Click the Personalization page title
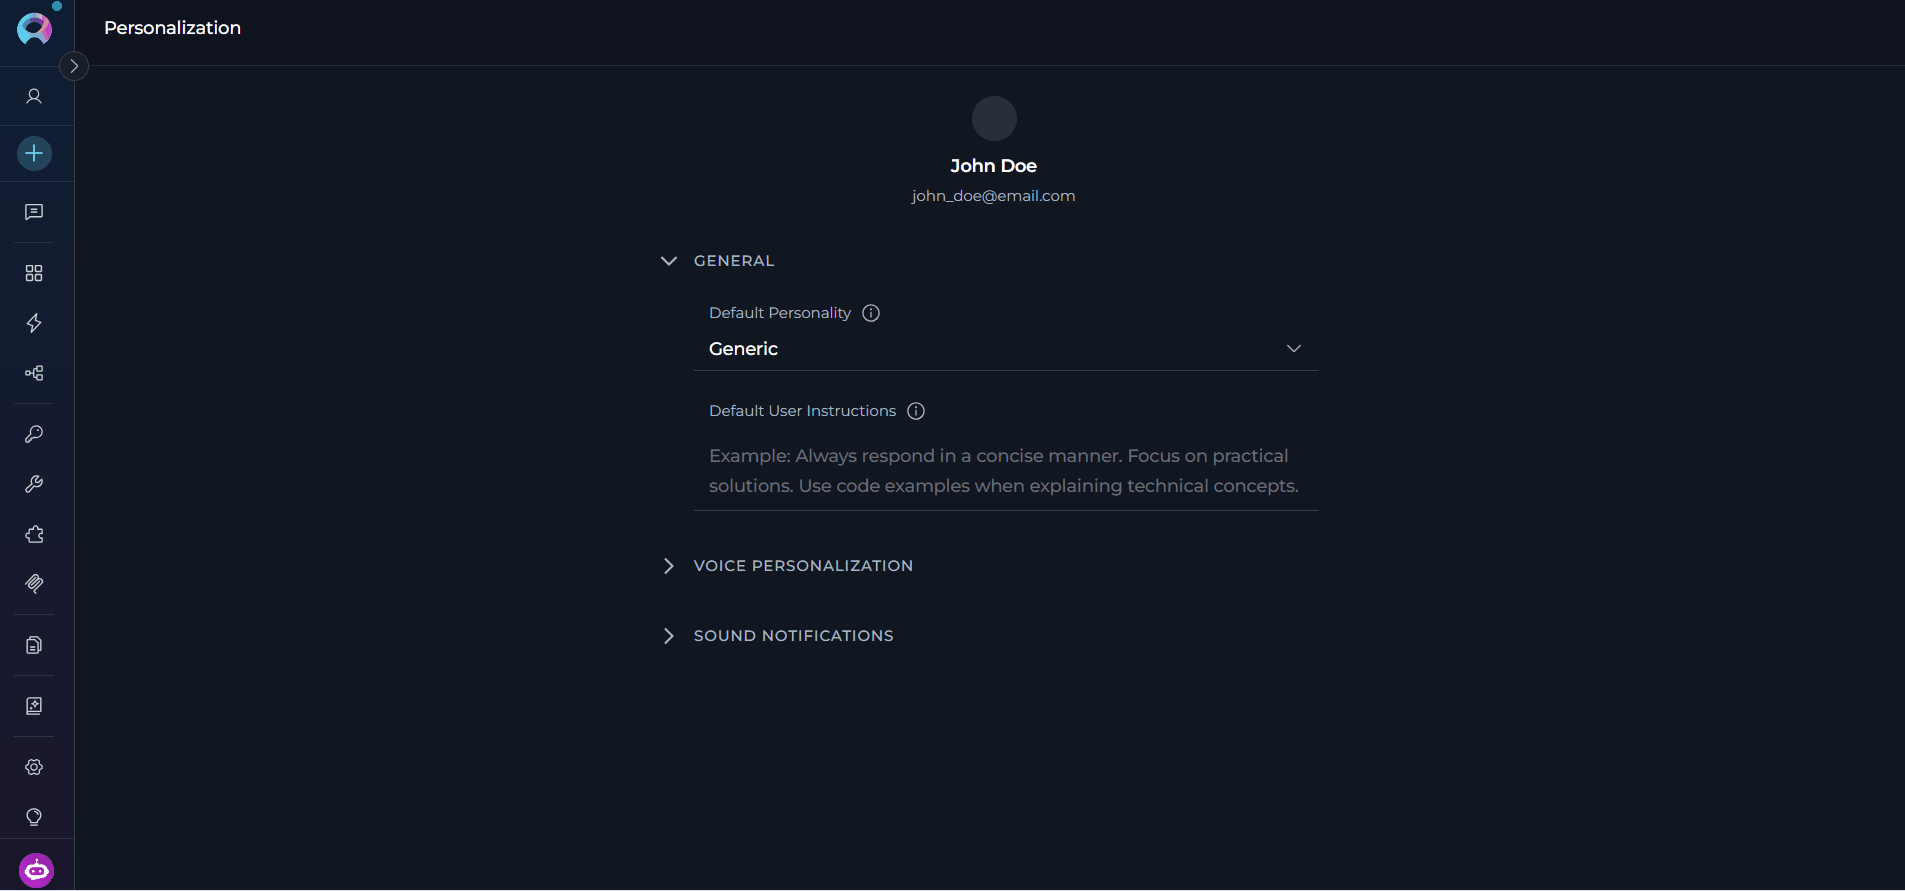1905x891 pixels. tap(173, 28)
